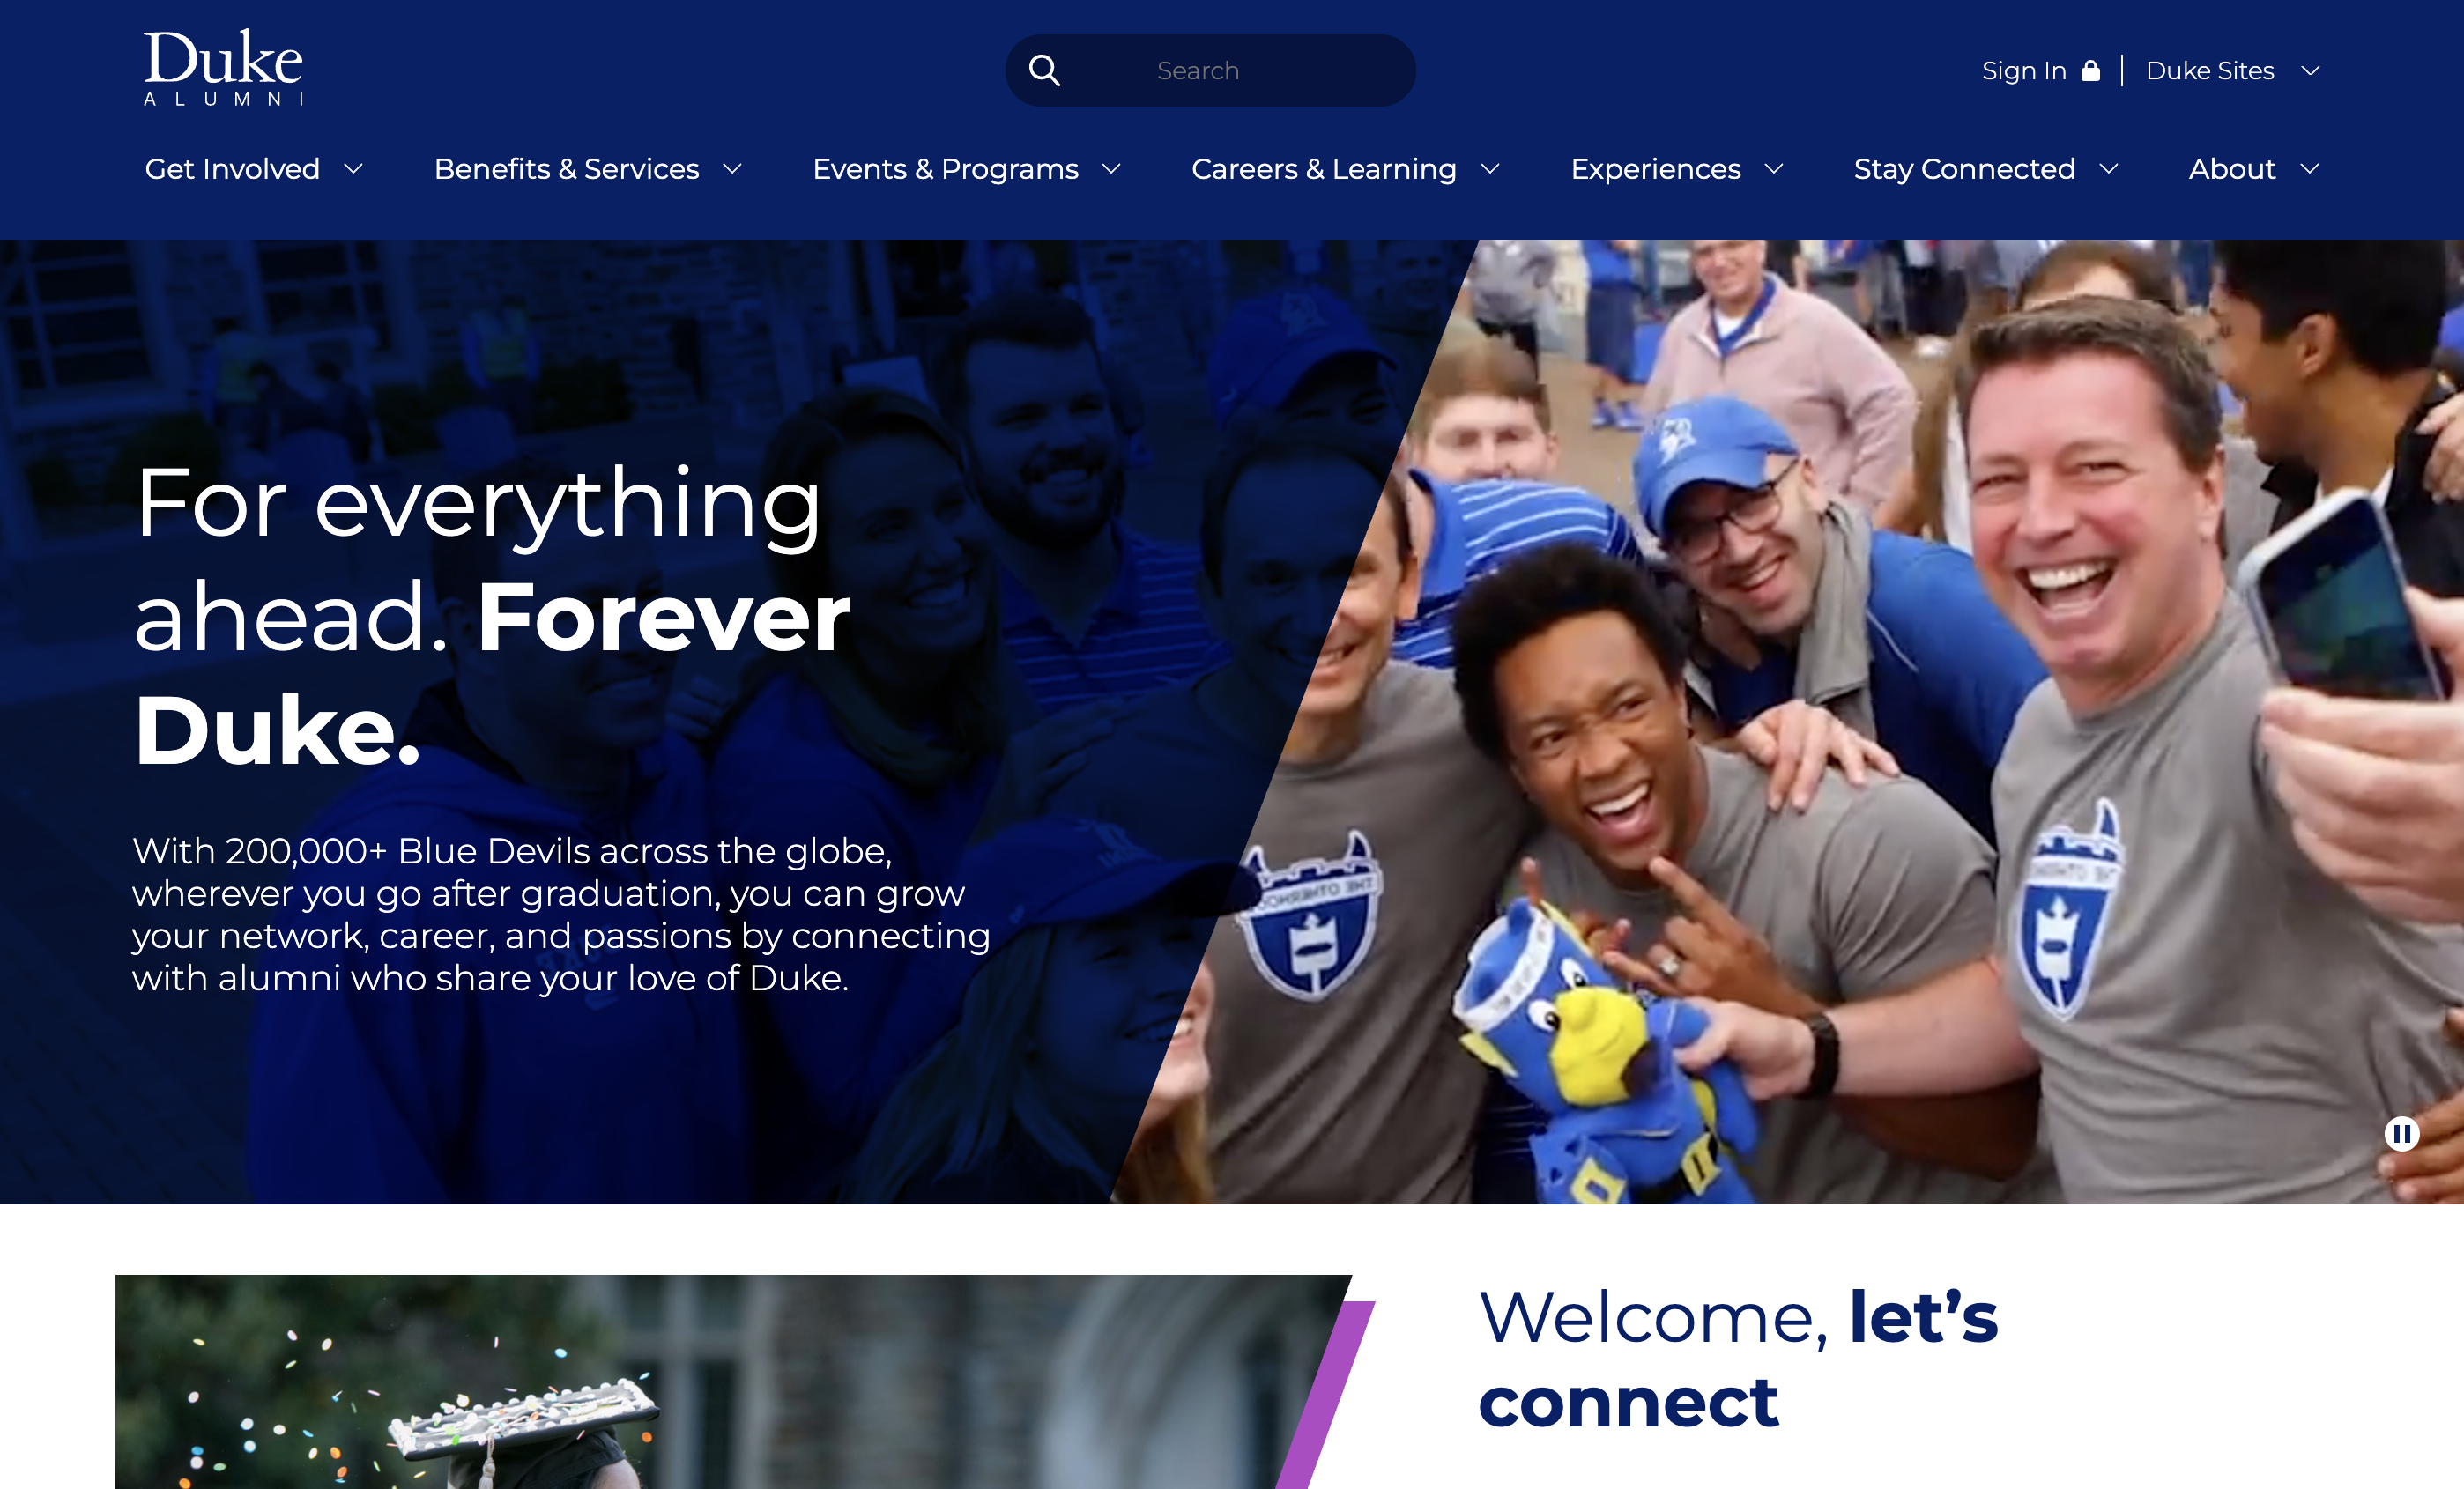
Task: Click the chevron beside Benefits & Services
Action: [732, 170]
